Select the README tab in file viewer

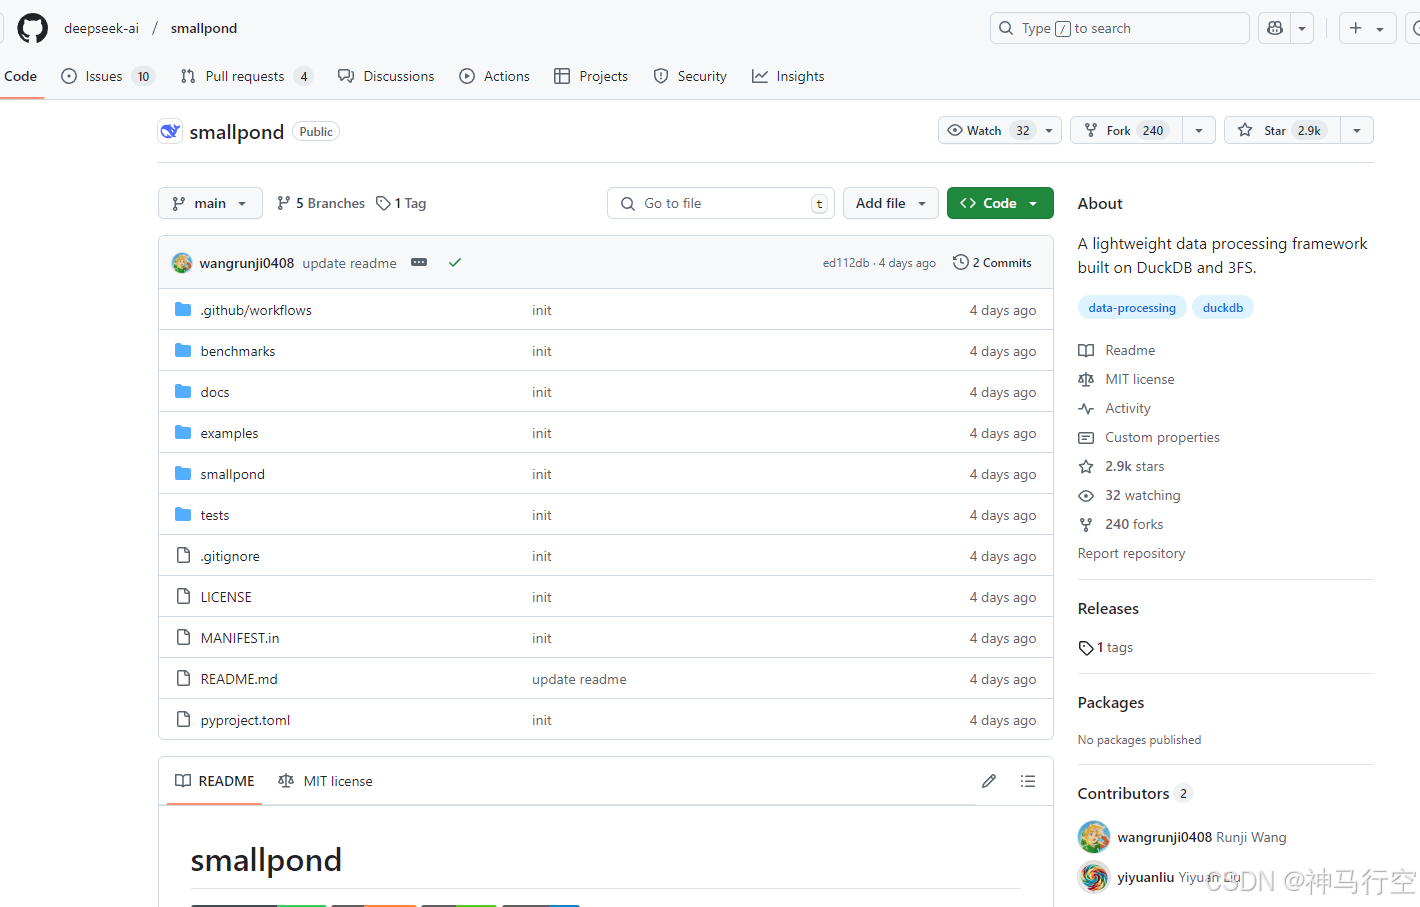click(214, 781)
